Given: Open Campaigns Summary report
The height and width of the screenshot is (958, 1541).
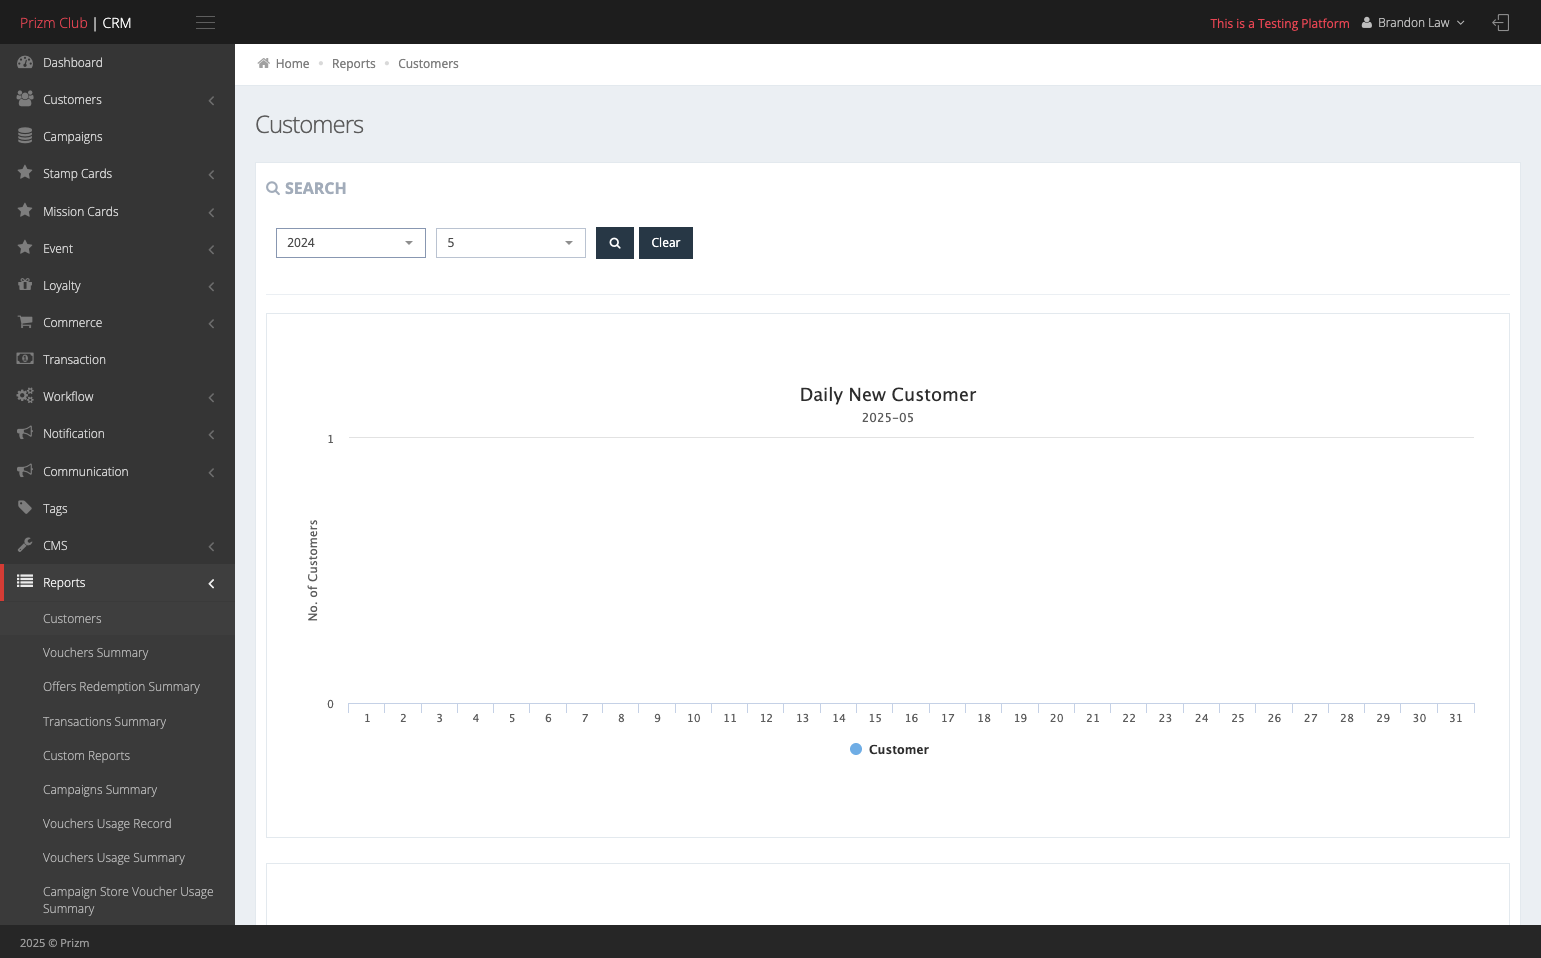Looking at the screenshot, I should tap(100, 790).
